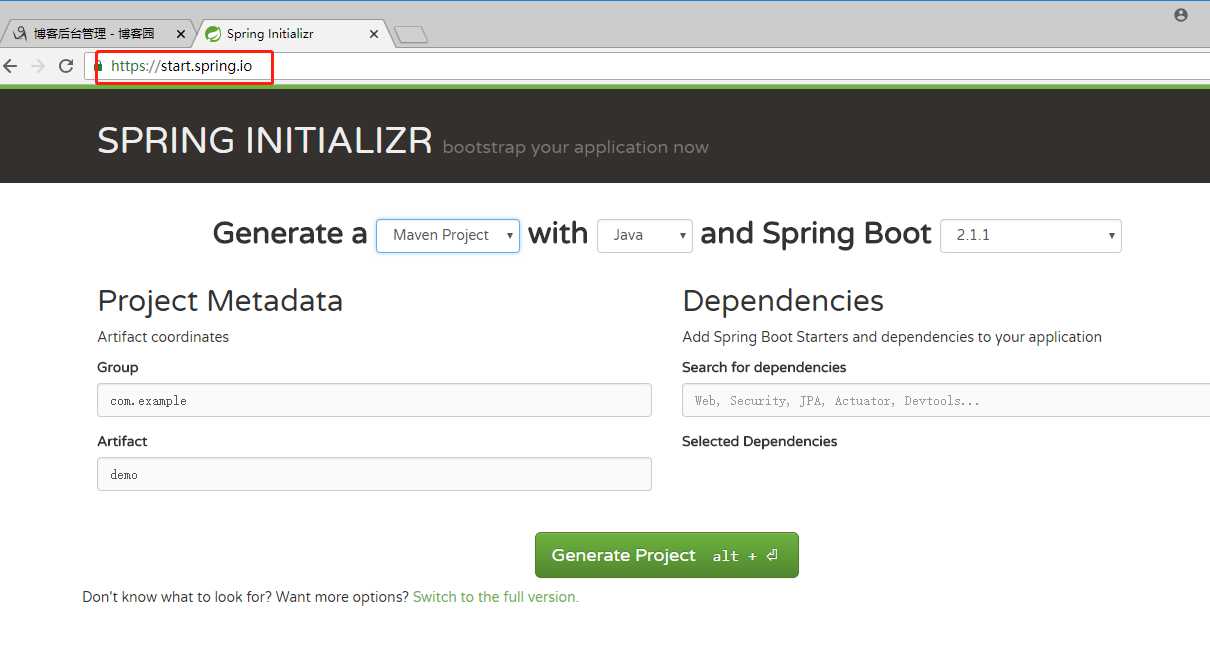This screenshot has height=652, width=1210.
Task: Click the Spring leaf favicon on tab
Action: 213,34
